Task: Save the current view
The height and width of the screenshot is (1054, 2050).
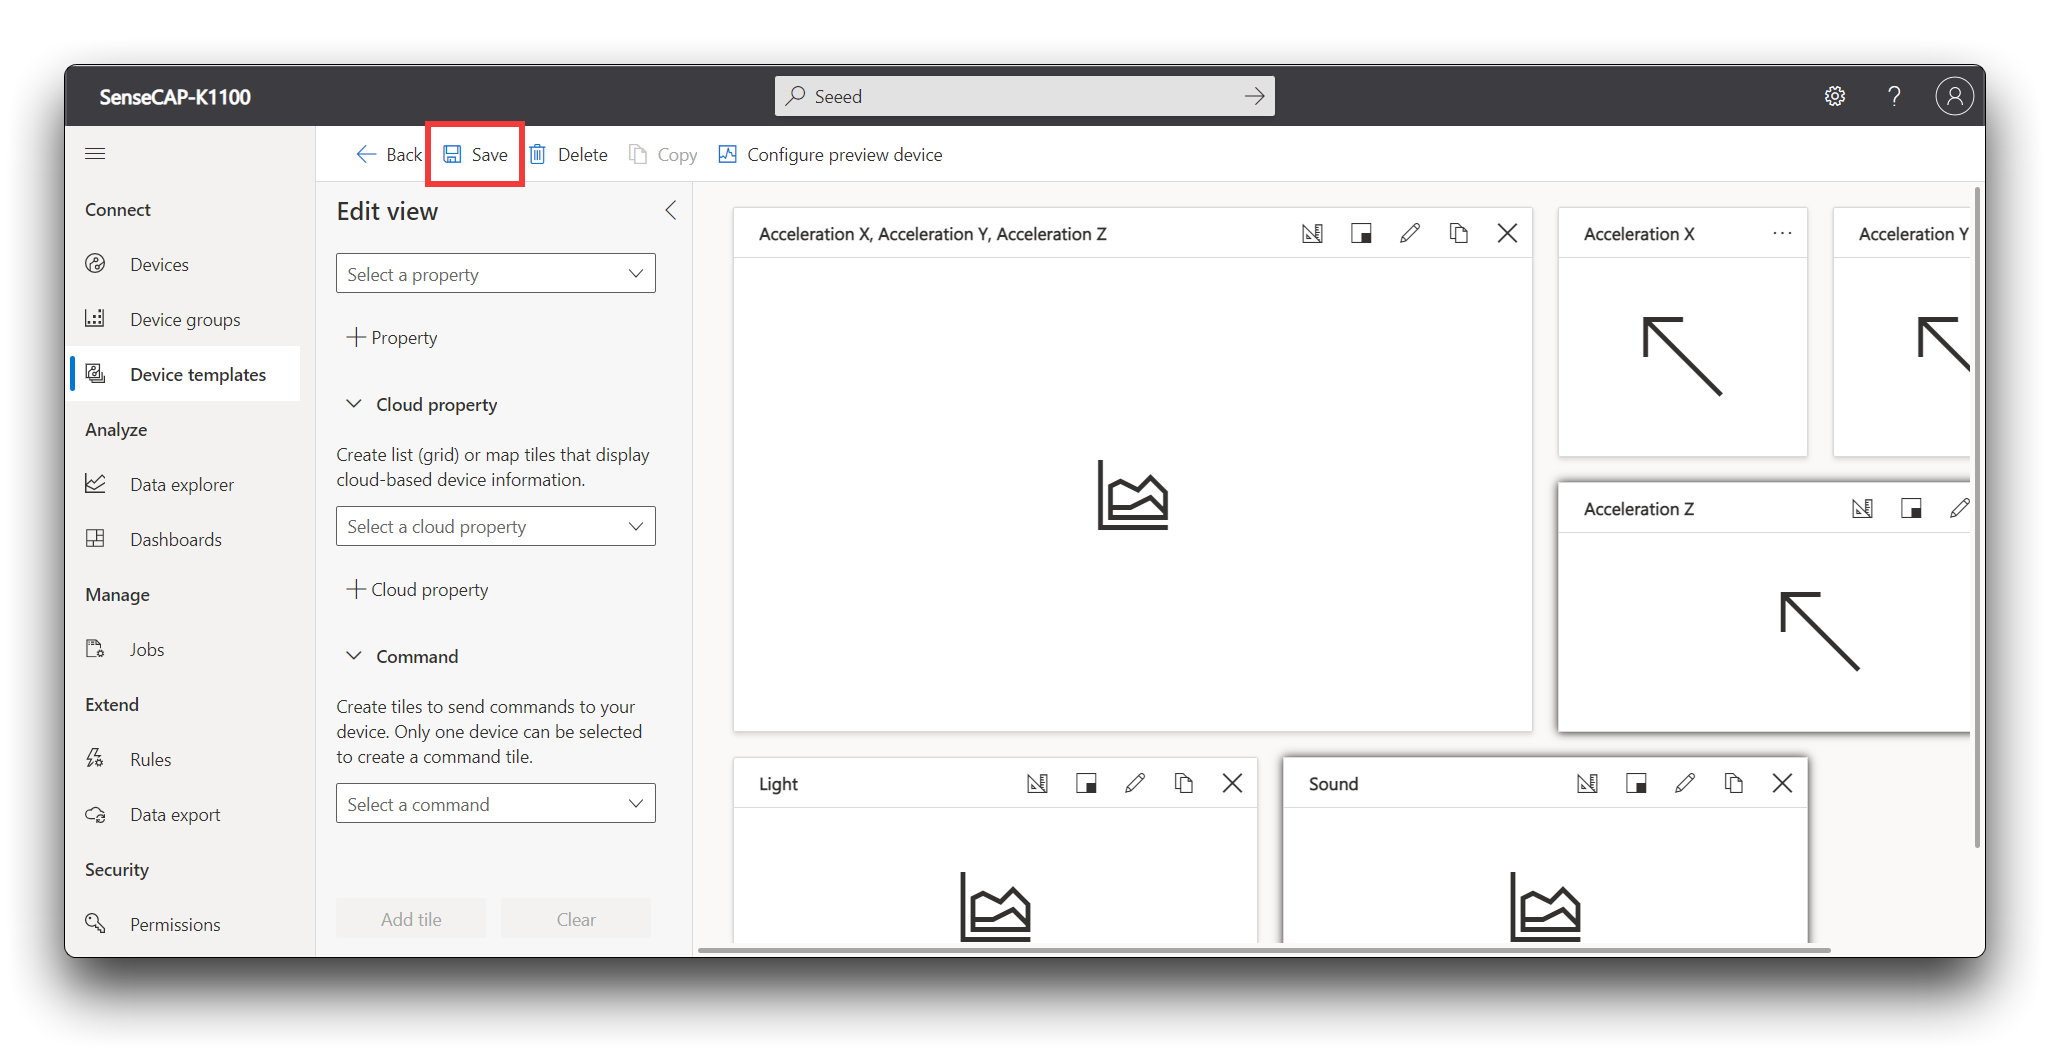Action: (476, 154)
